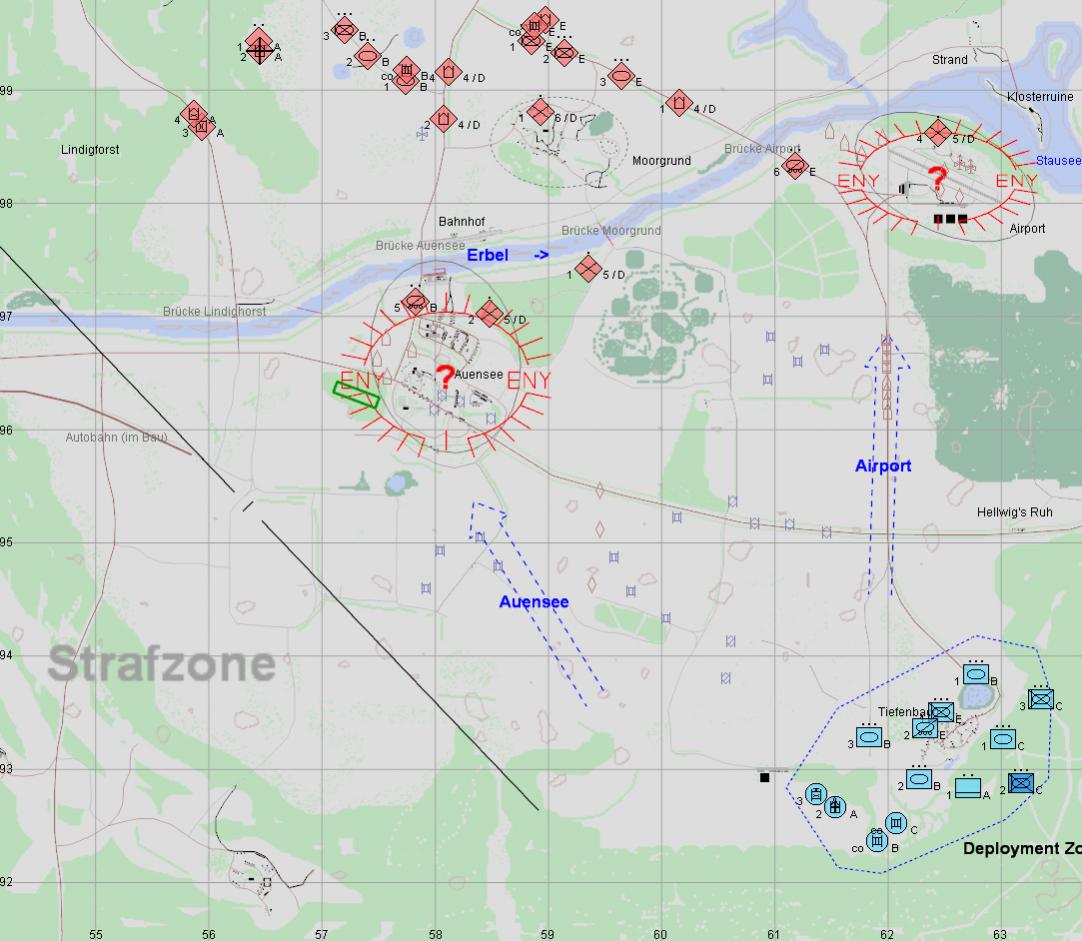
Task: Click blue infantry unit 3 C
Action: pos(1040,699)
